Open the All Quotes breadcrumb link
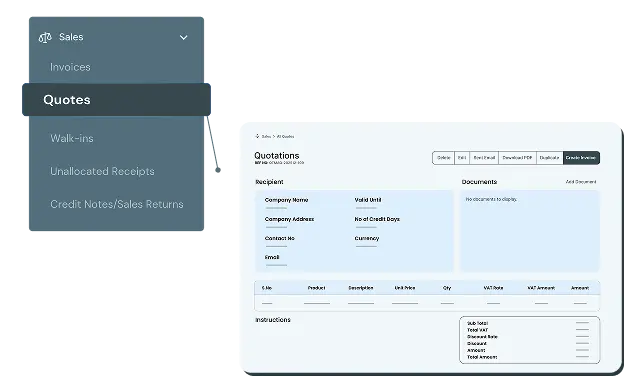624x376 pixels. pos(285,136)
